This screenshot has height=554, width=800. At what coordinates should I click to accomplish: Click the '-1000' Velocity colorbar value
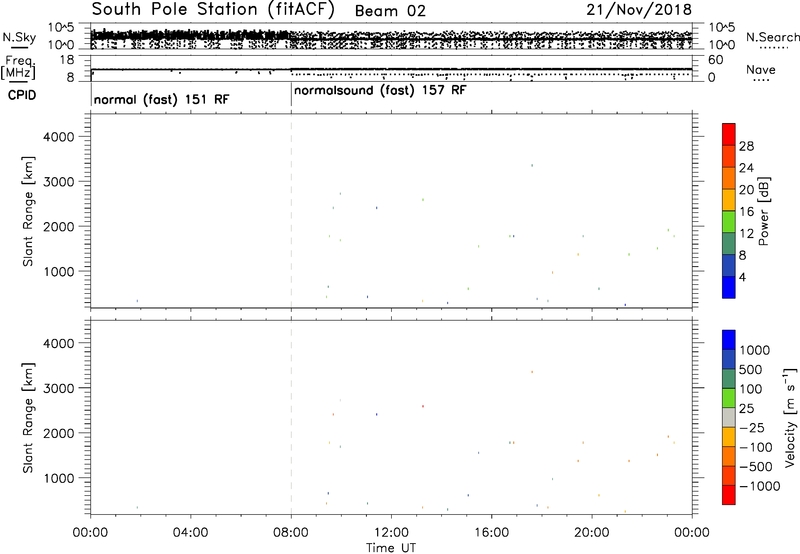pyautogui.click(x=760, y=486)
